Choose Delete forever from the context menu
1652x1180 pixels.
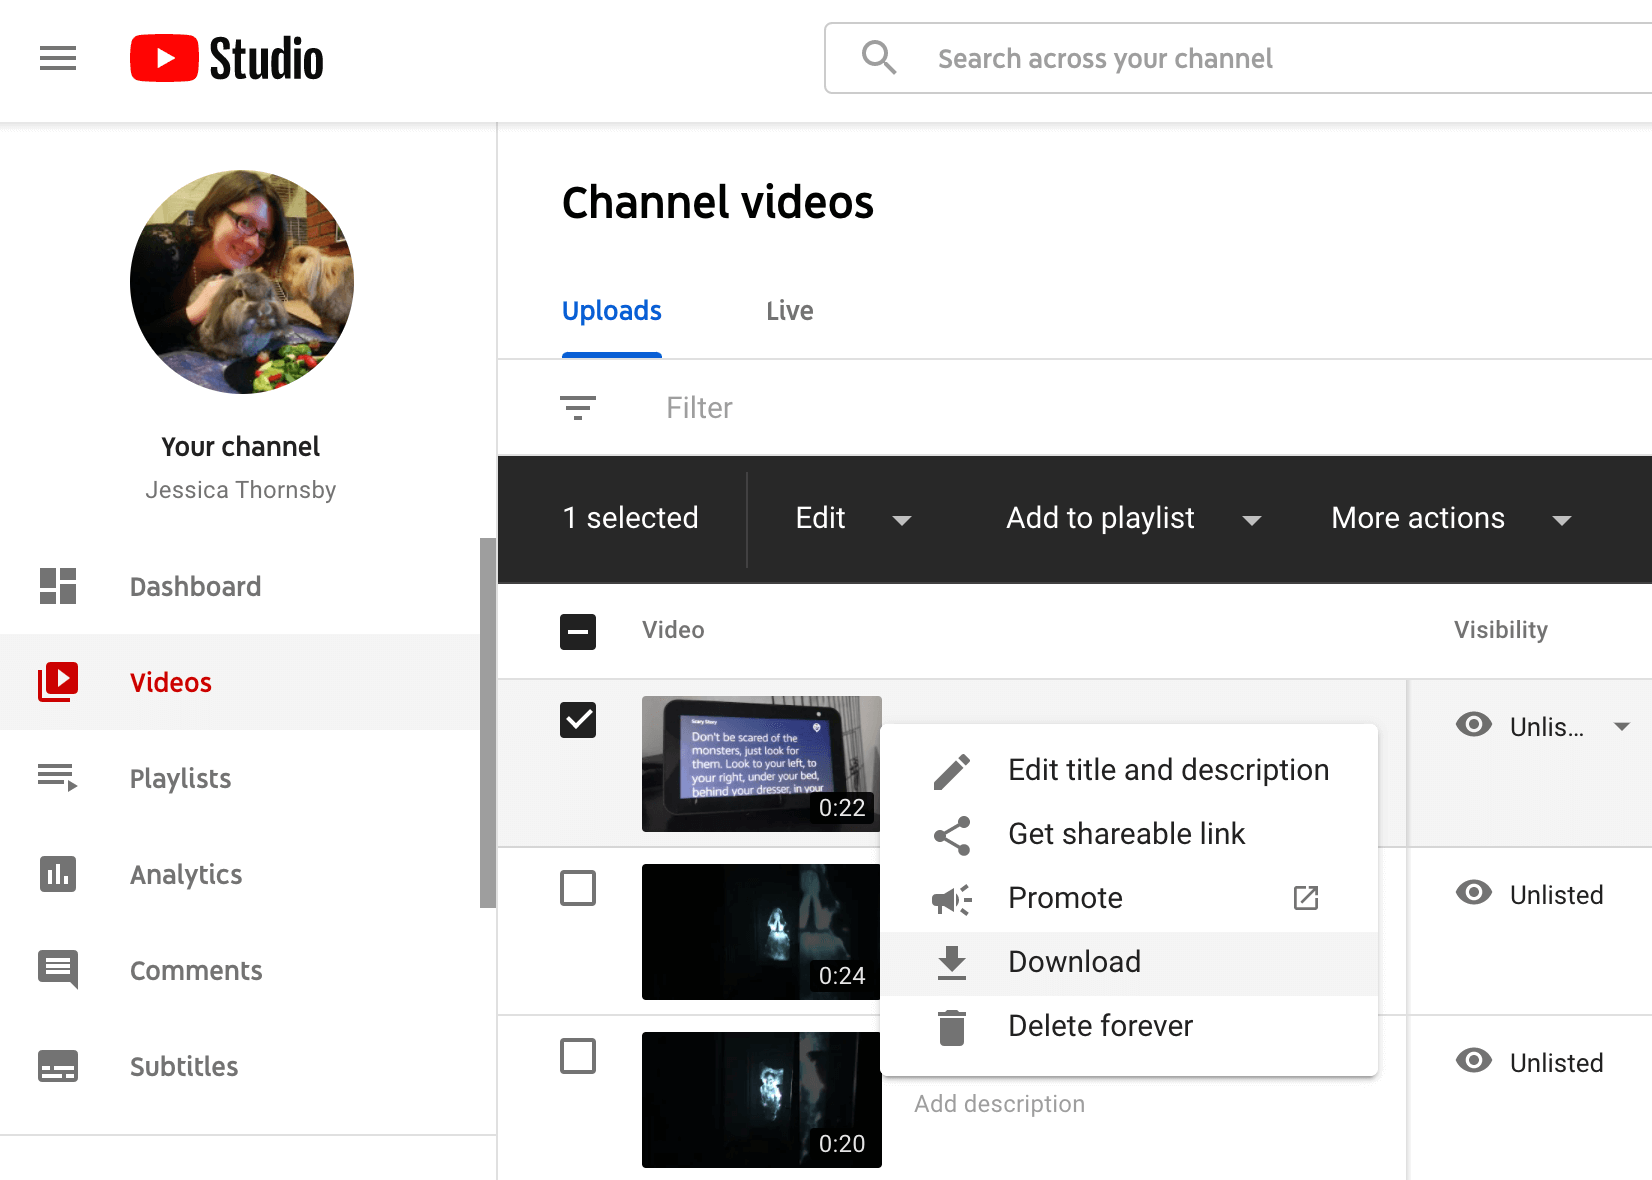point(1100,1025)
